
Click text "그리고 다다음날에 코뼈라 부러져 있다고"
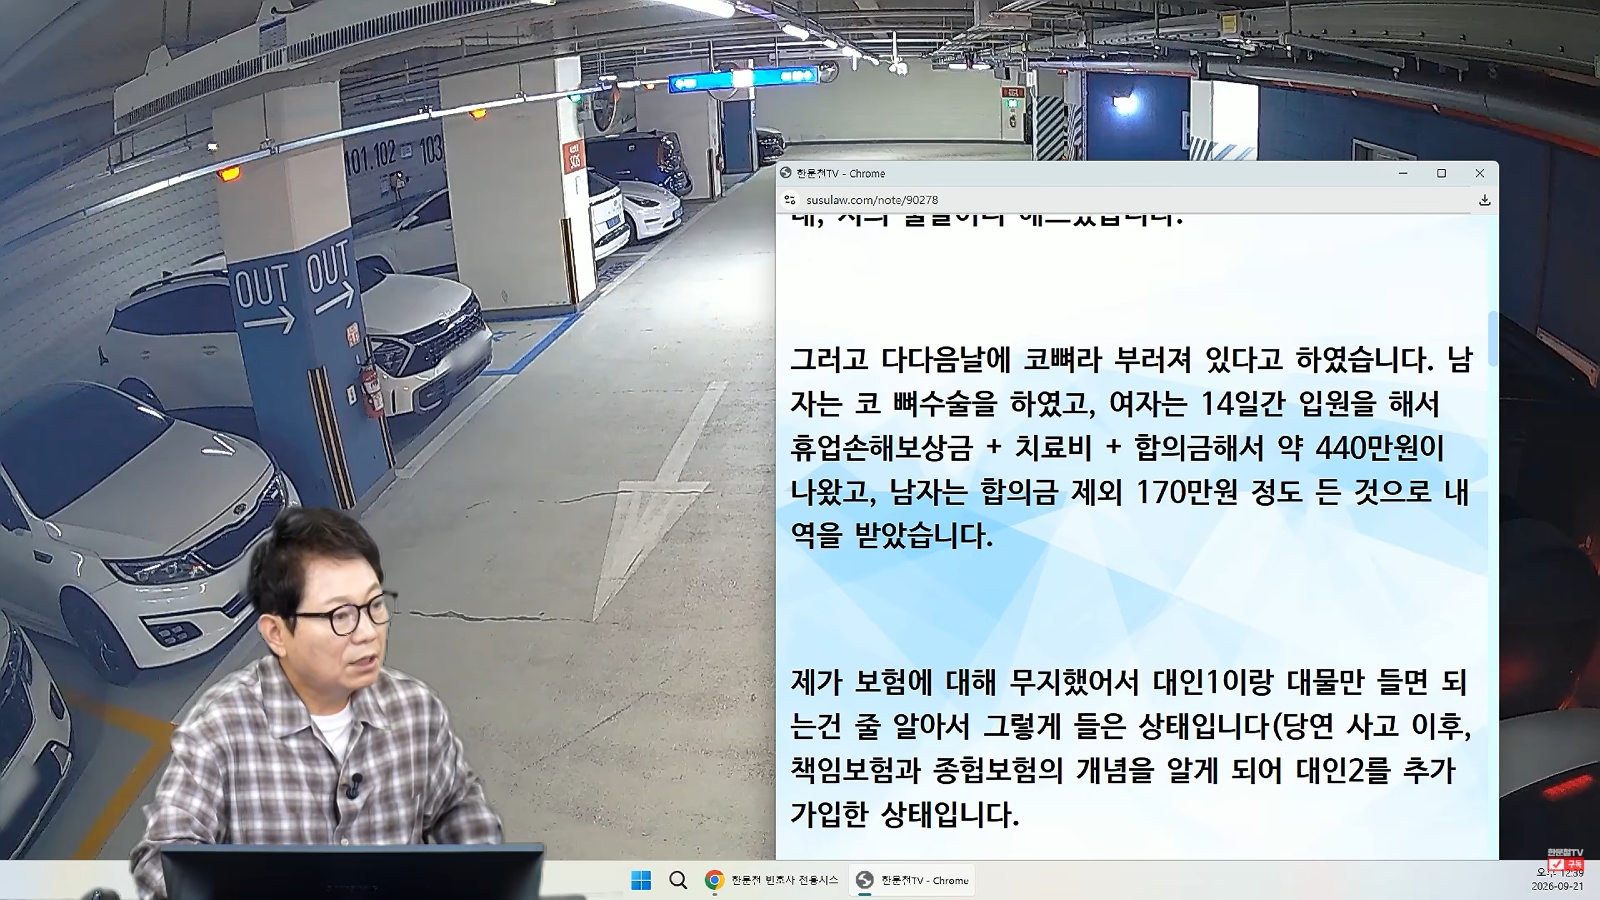(1035, 359)
